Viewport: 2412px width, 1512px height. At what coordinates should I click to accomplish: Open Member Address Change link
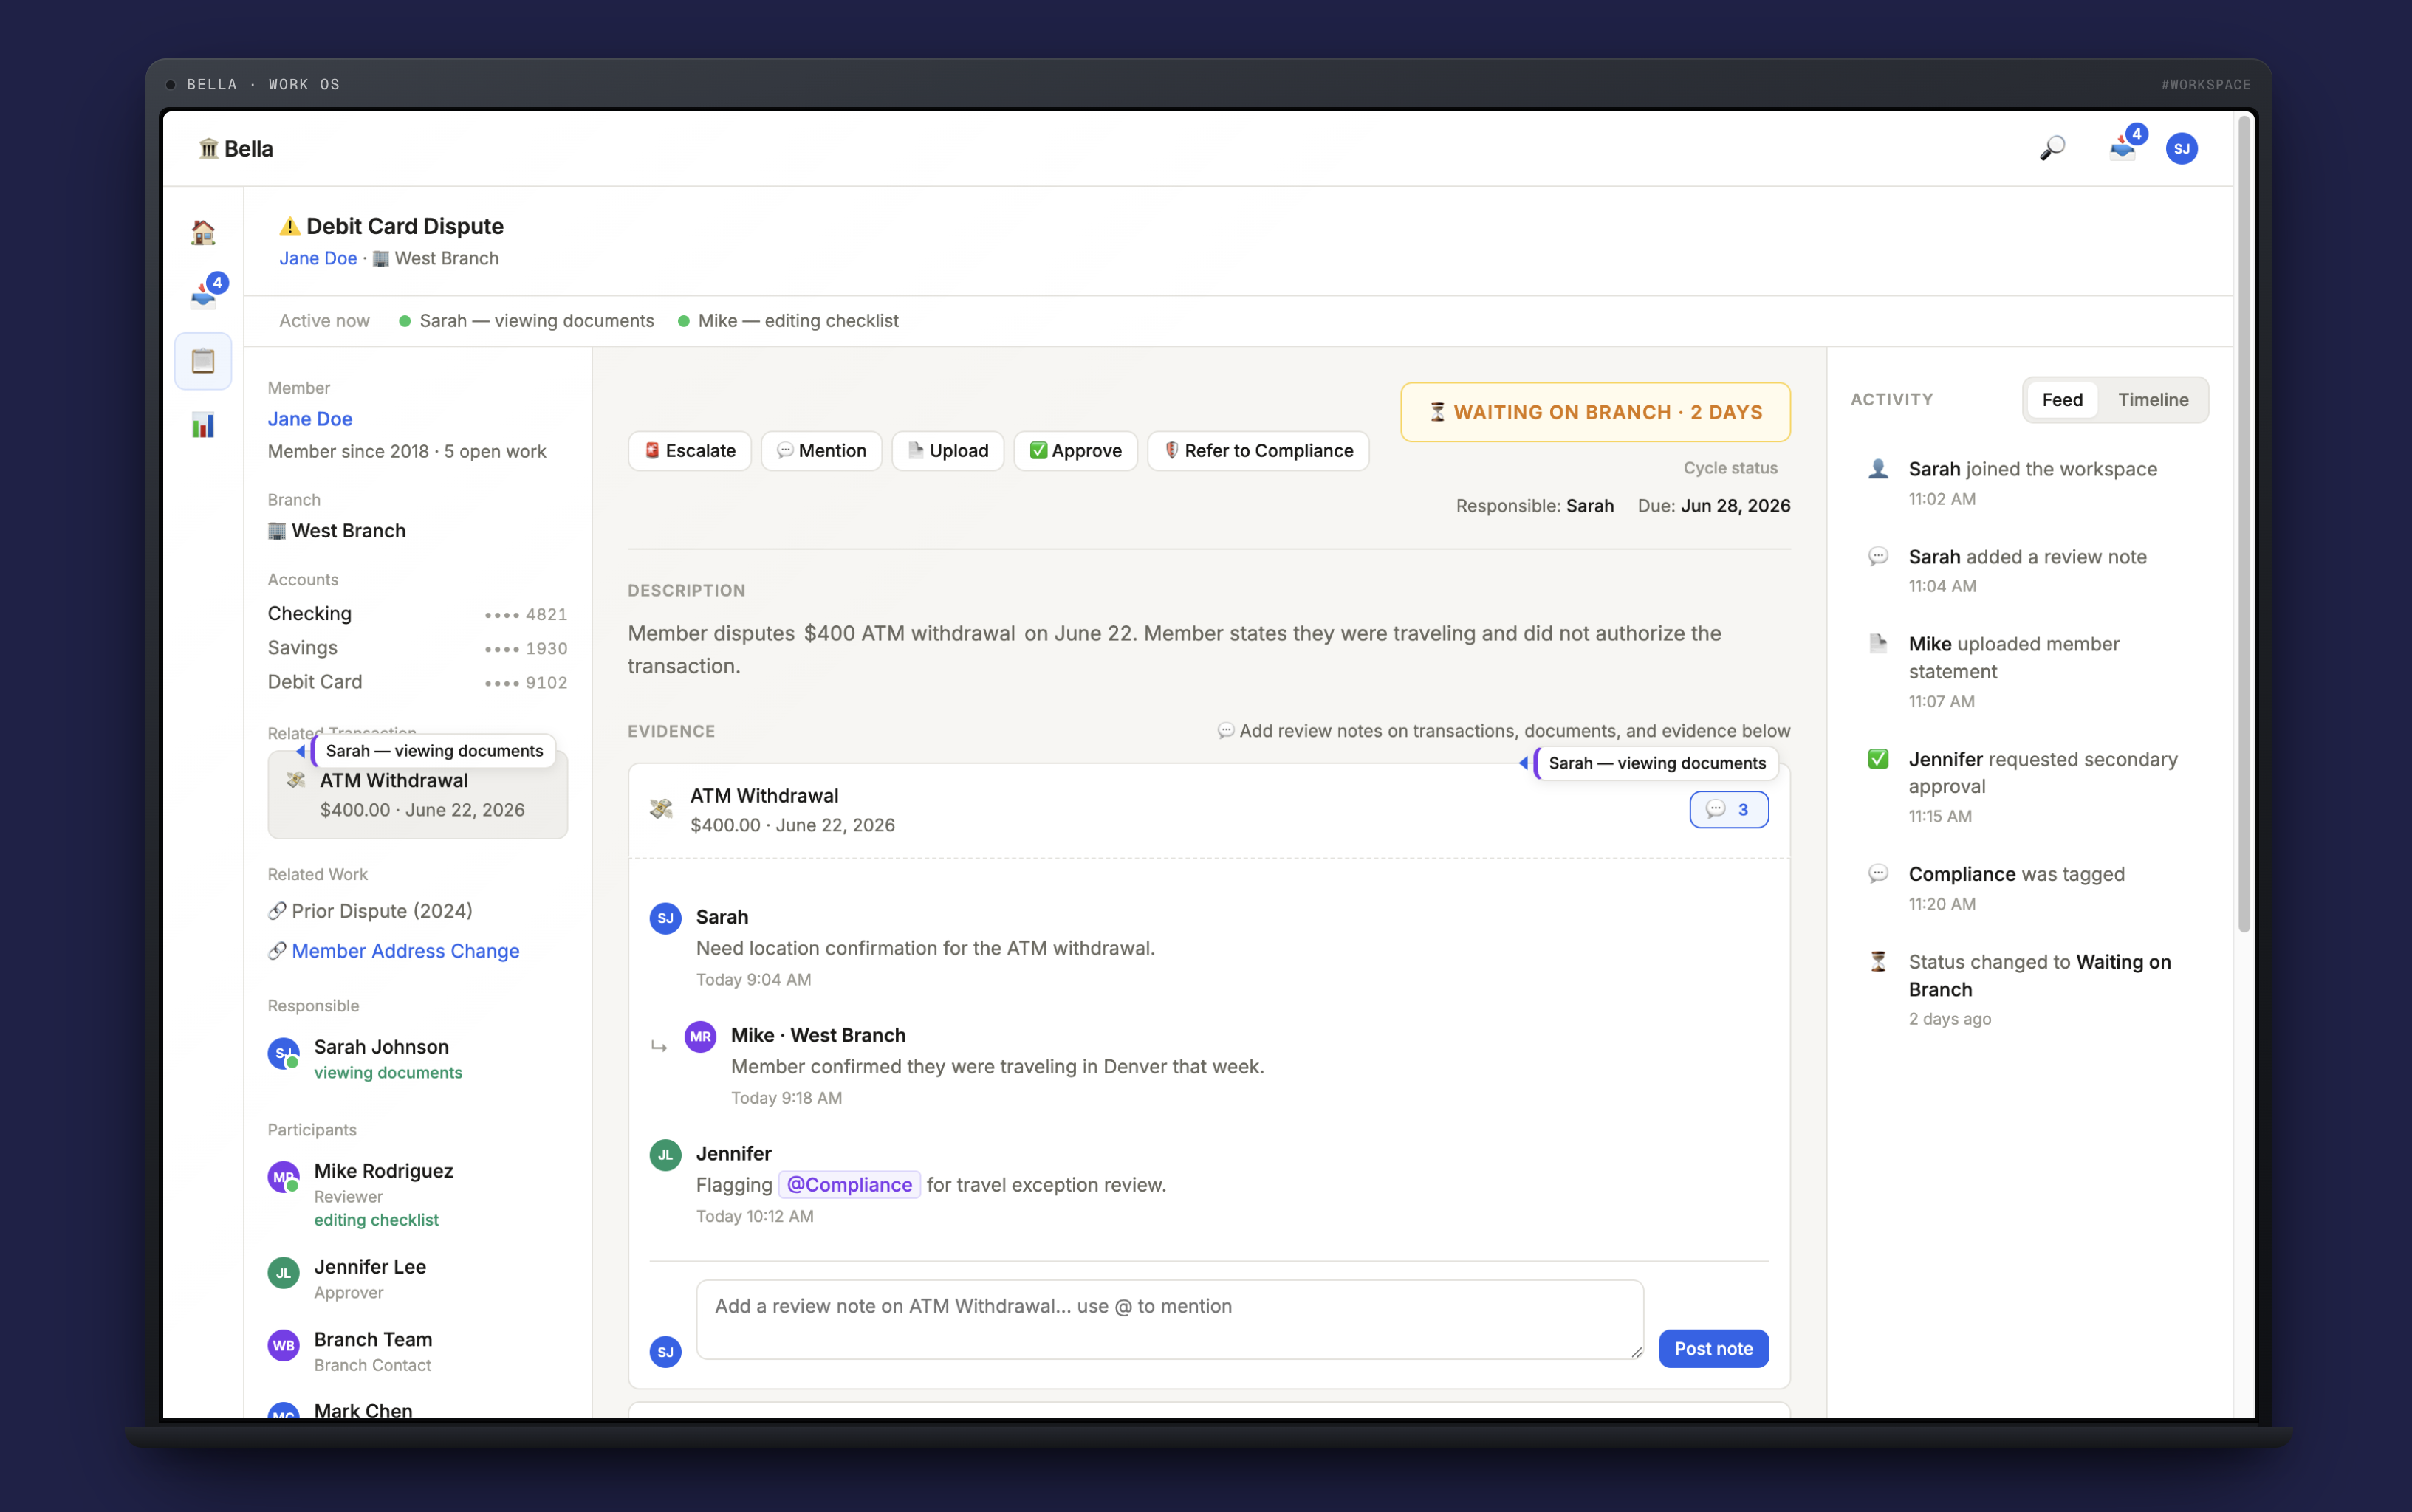[x=405, y=951]
